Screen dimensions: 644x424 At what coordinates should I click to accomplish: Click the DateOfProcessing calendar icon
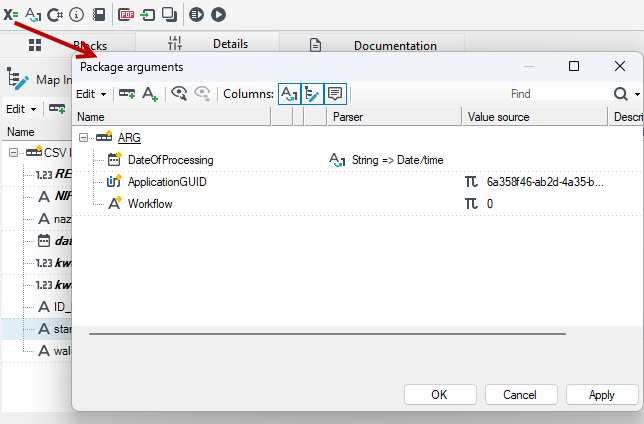[114, 159]
